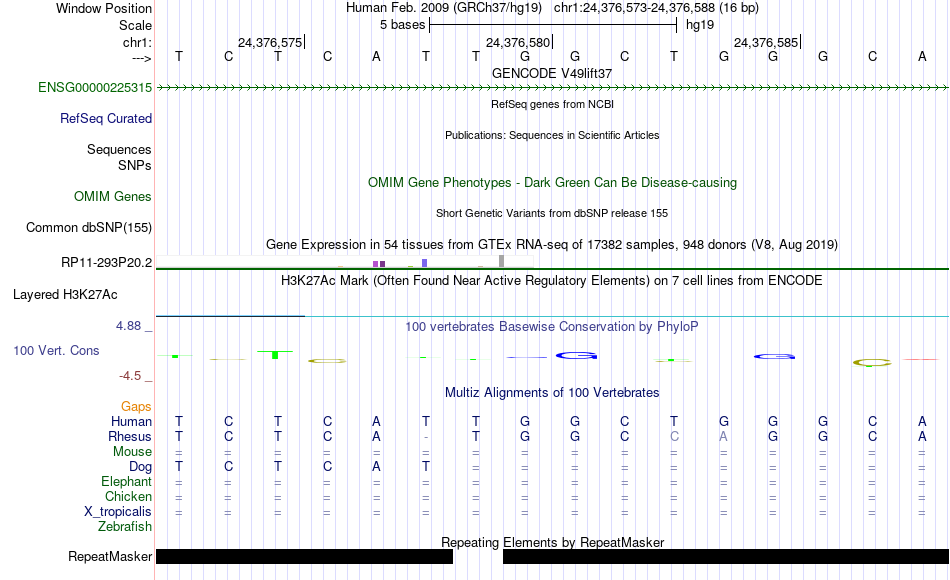Click the Sequences track label
Image resolution: width=950 pixels, height=580 pixels.
pos(119,149)
